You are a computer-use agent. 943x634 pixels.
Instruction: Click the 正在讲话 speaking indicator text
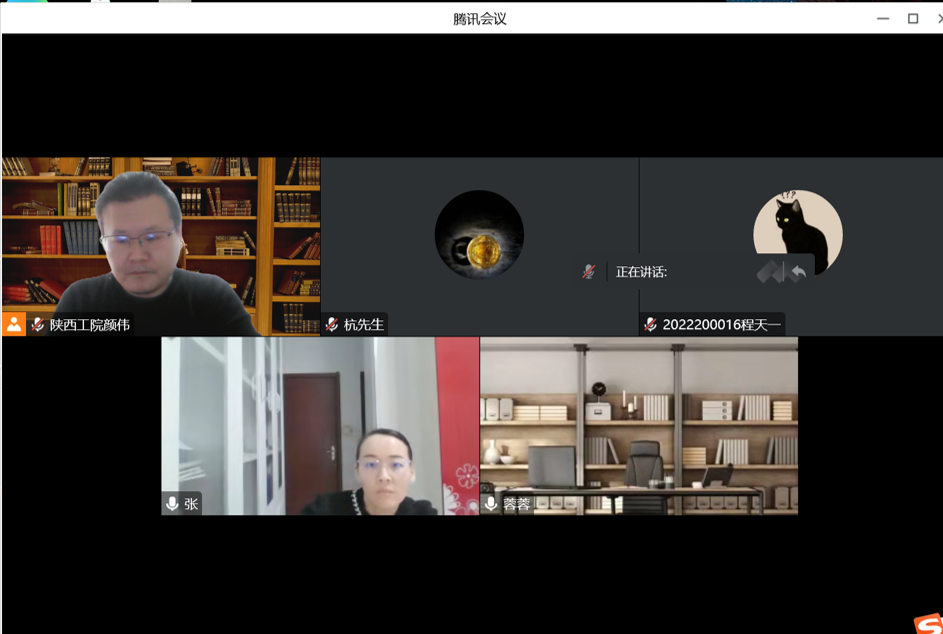641,272
